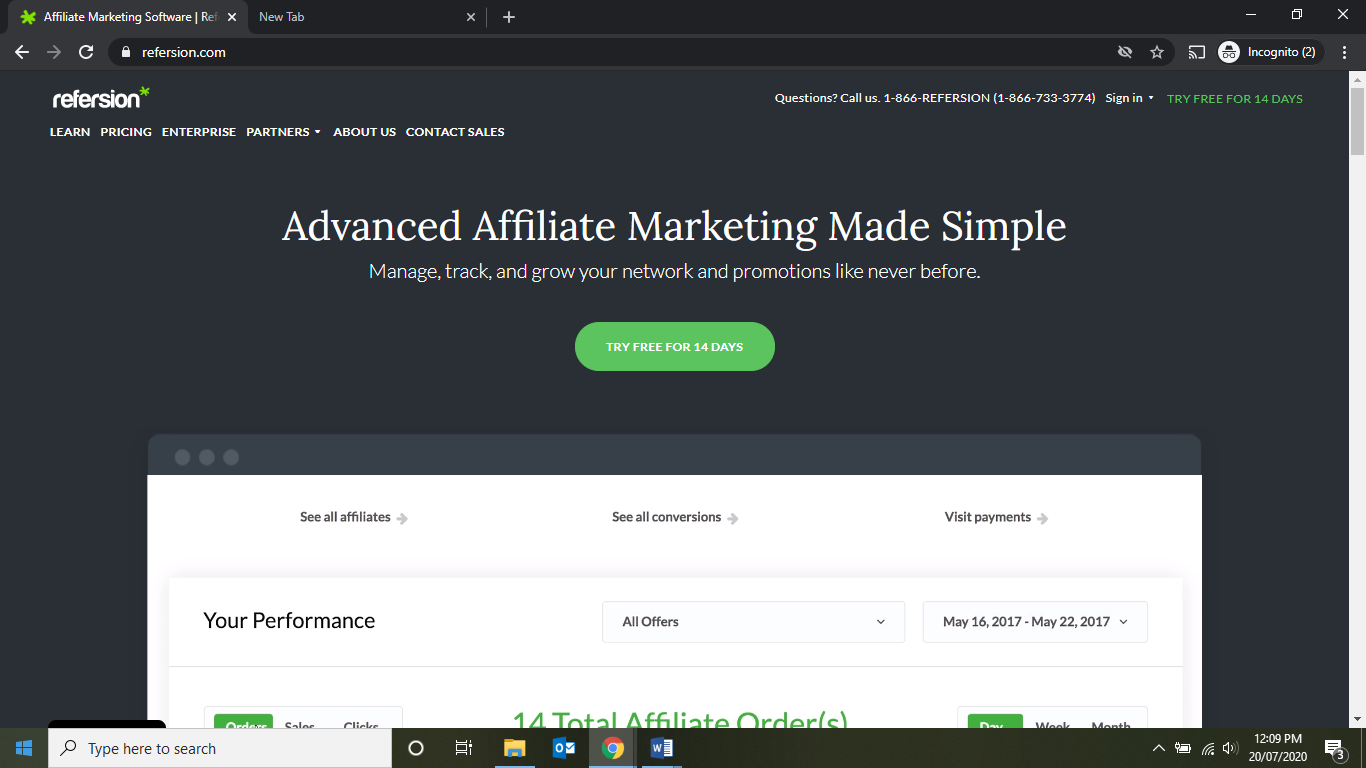Click CONTACT SALES in the navigation

point(455,132)
